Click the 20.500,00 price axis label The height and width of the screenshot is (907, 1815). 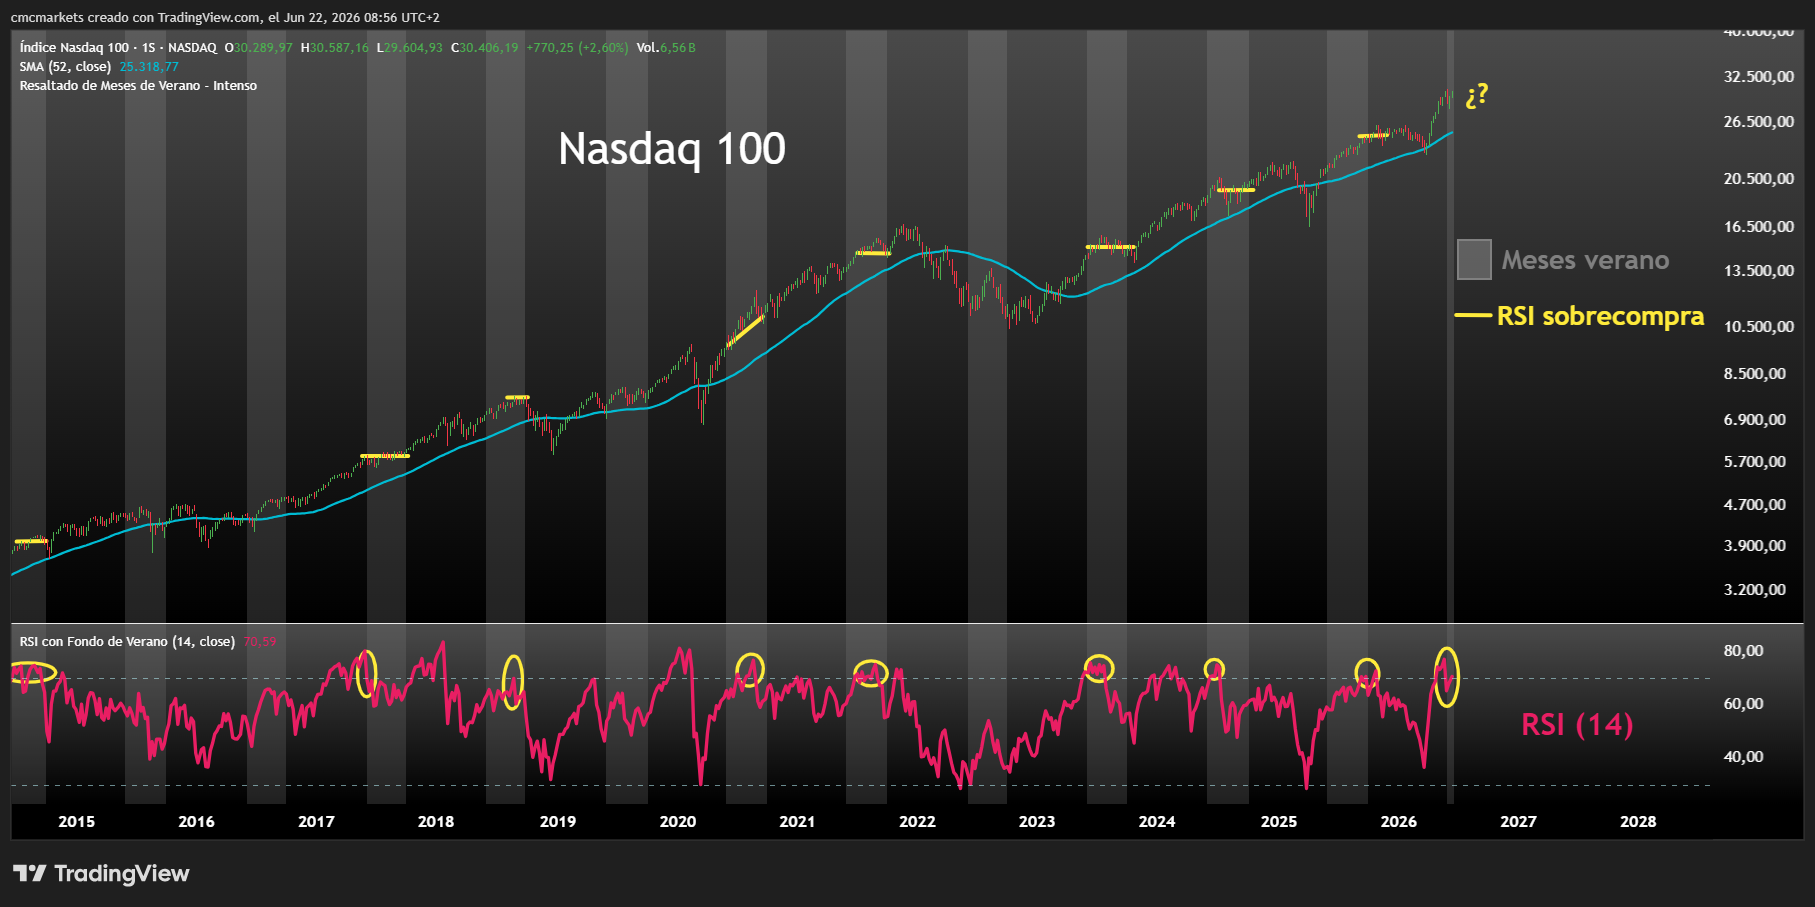click(1759, 178)
